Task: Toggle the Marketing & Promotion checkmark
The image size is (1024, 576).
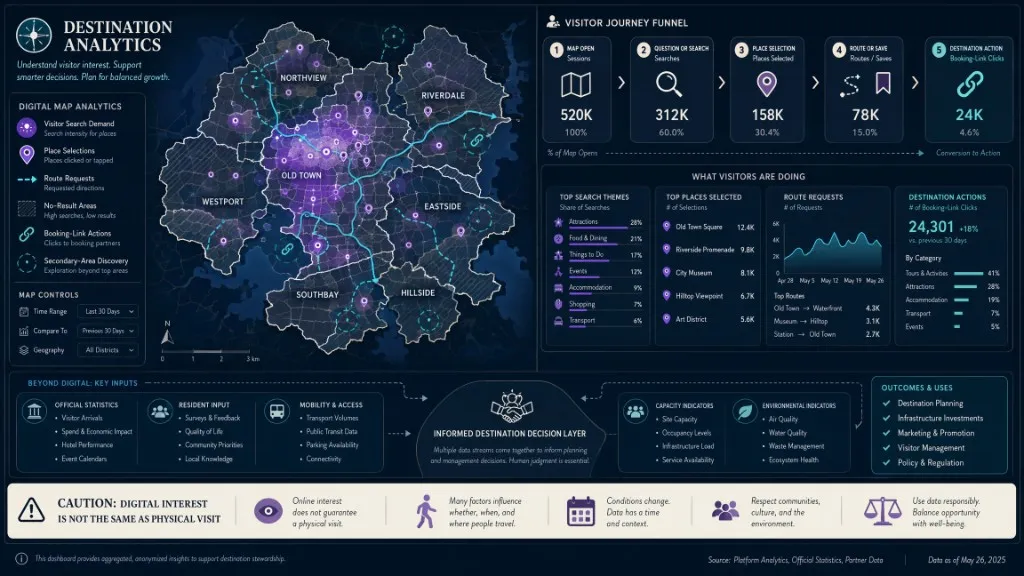Action: (x=886, y=433)
